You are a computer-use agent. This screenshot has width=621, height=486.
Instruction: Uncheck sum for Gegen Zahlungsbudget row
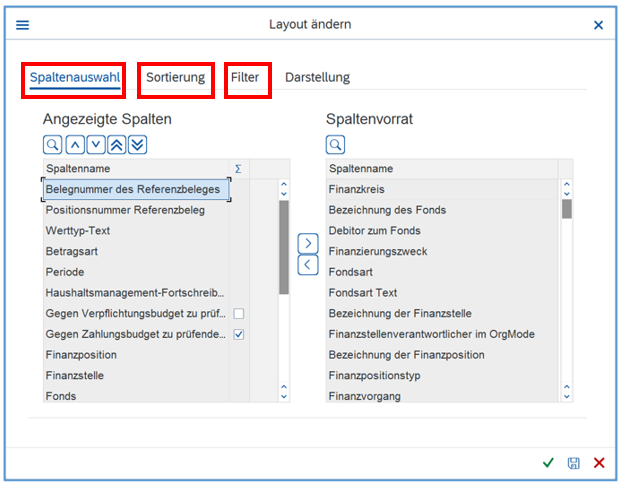tap(239, 334)
